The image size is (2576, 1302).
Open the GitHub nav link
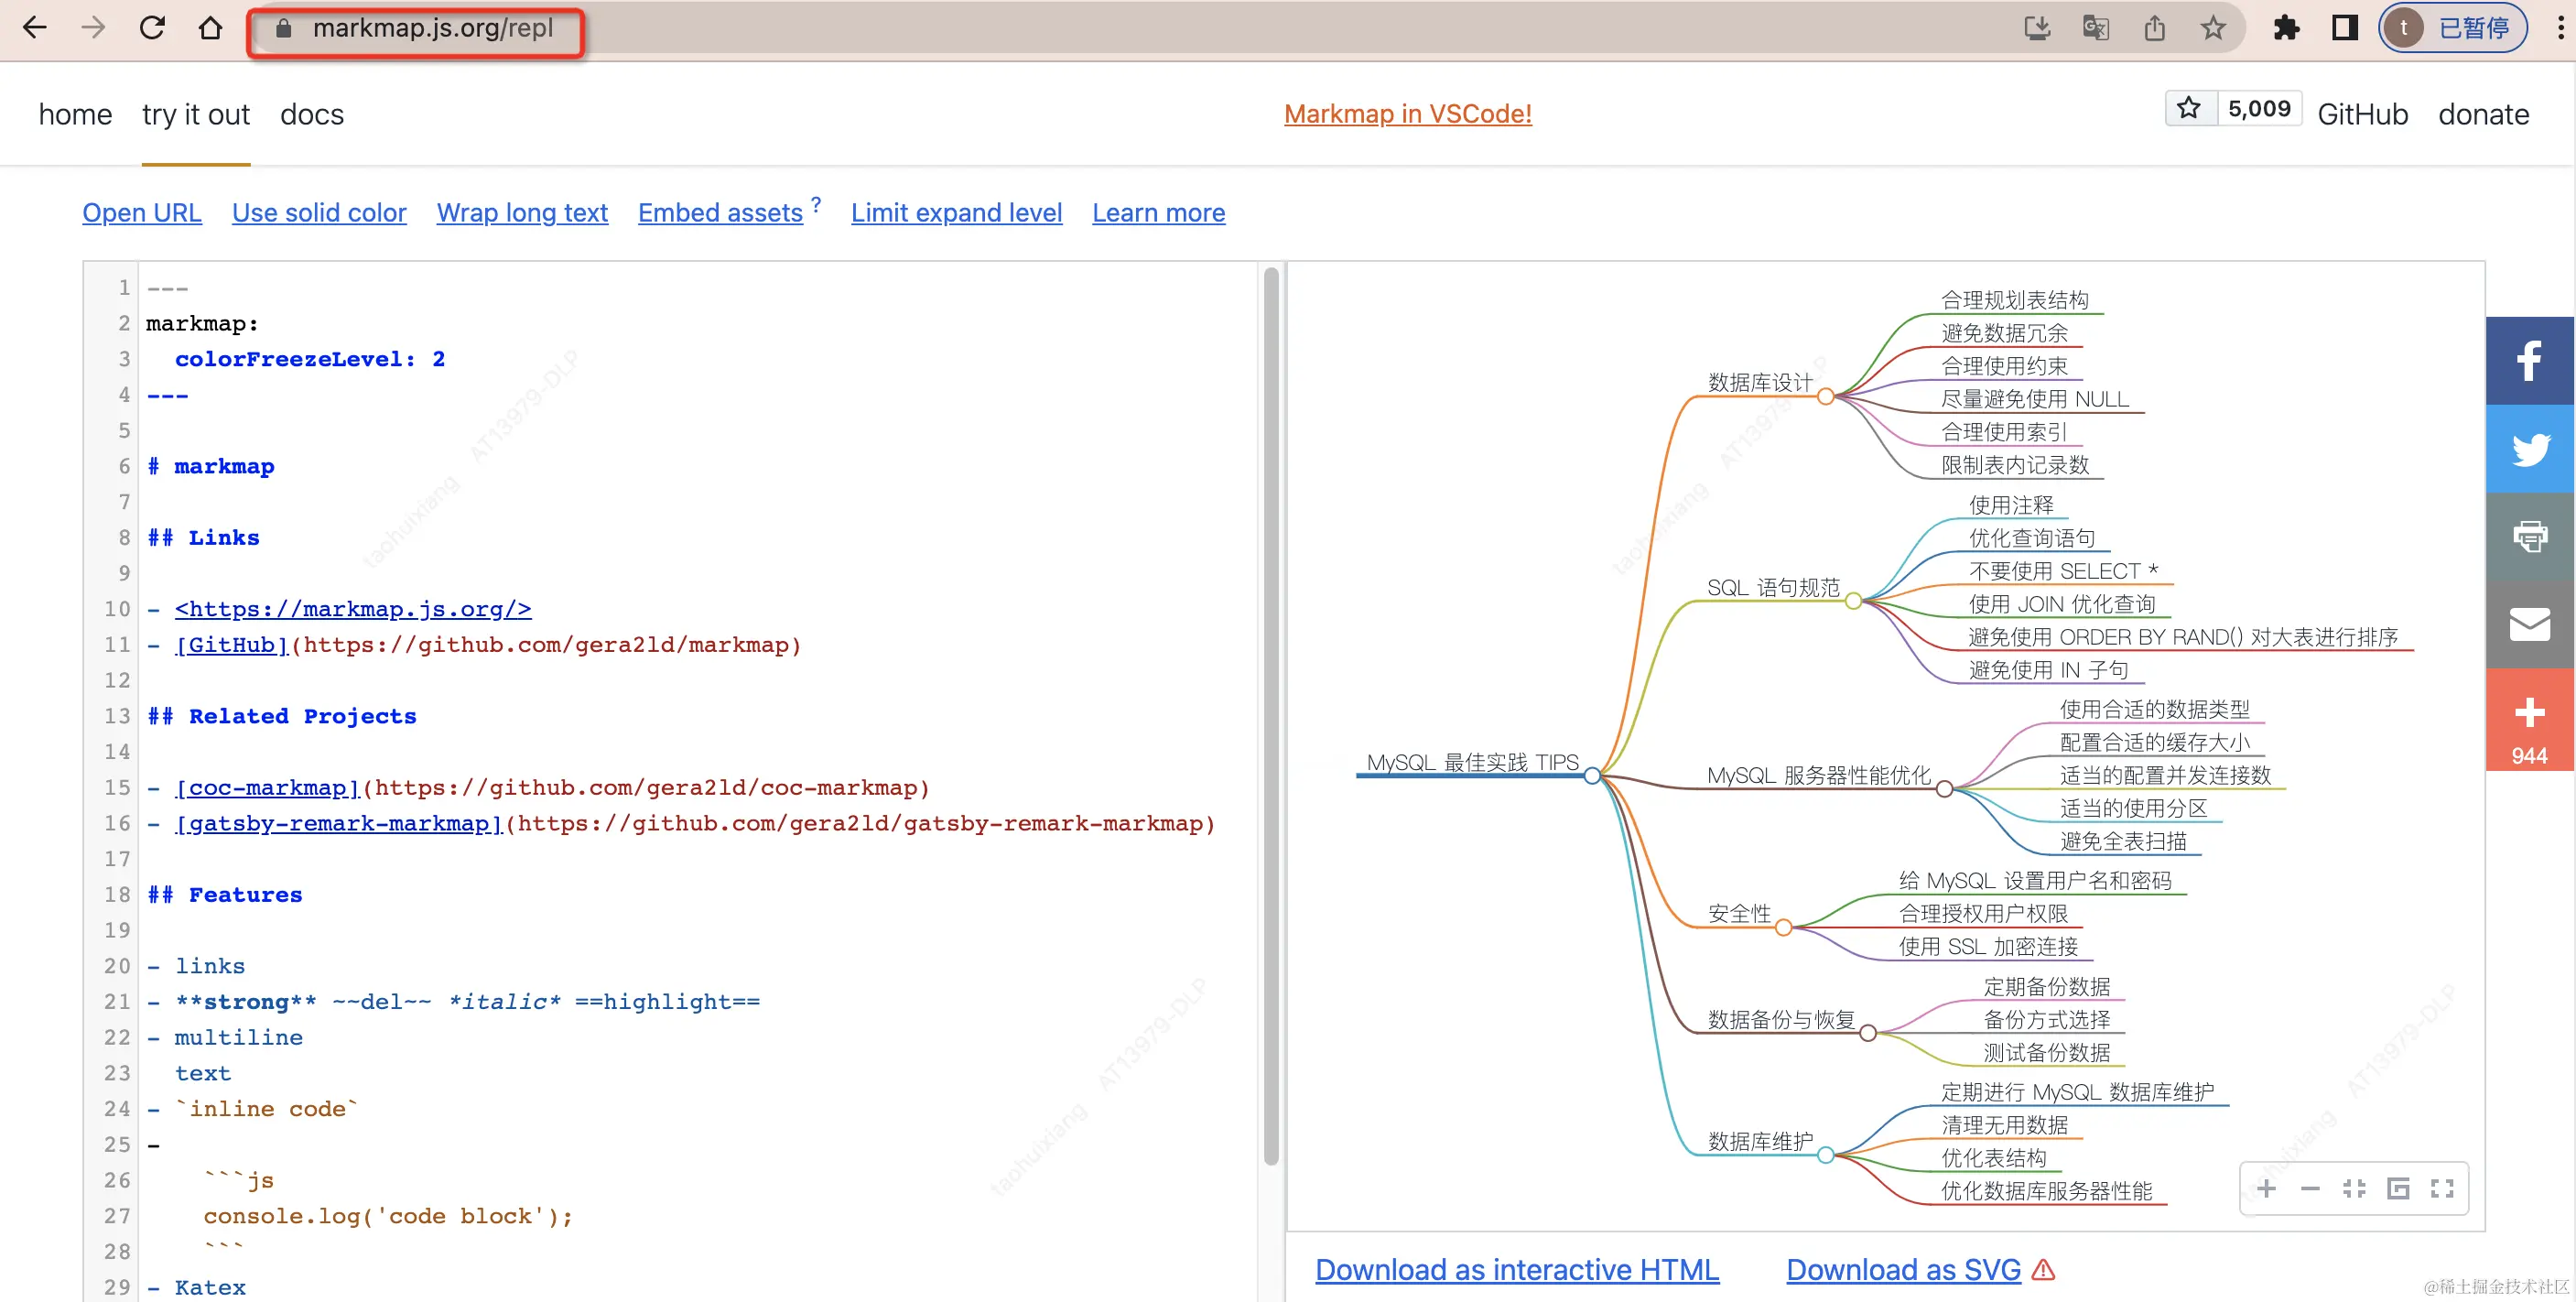[2363, 114]
